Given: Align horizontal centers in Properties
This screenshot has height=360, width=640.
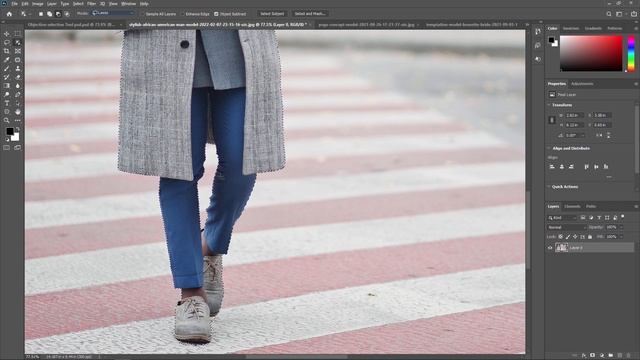Looking at the screenshot, I should tap(562, 167).
